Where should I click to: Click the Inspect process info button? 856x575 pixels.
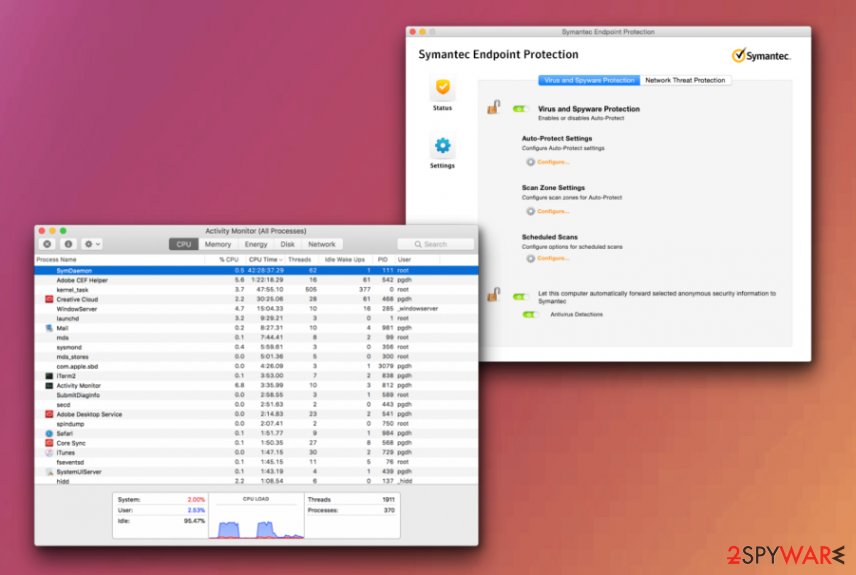pos(68,244)
